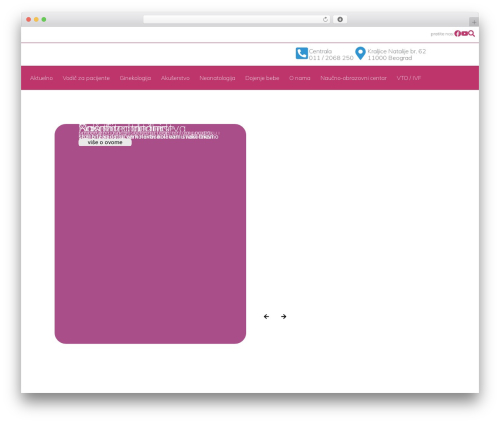Open a new tab with plus button
Image resolution: width=500 pixels, height=423 pixels.
[474, 22]
